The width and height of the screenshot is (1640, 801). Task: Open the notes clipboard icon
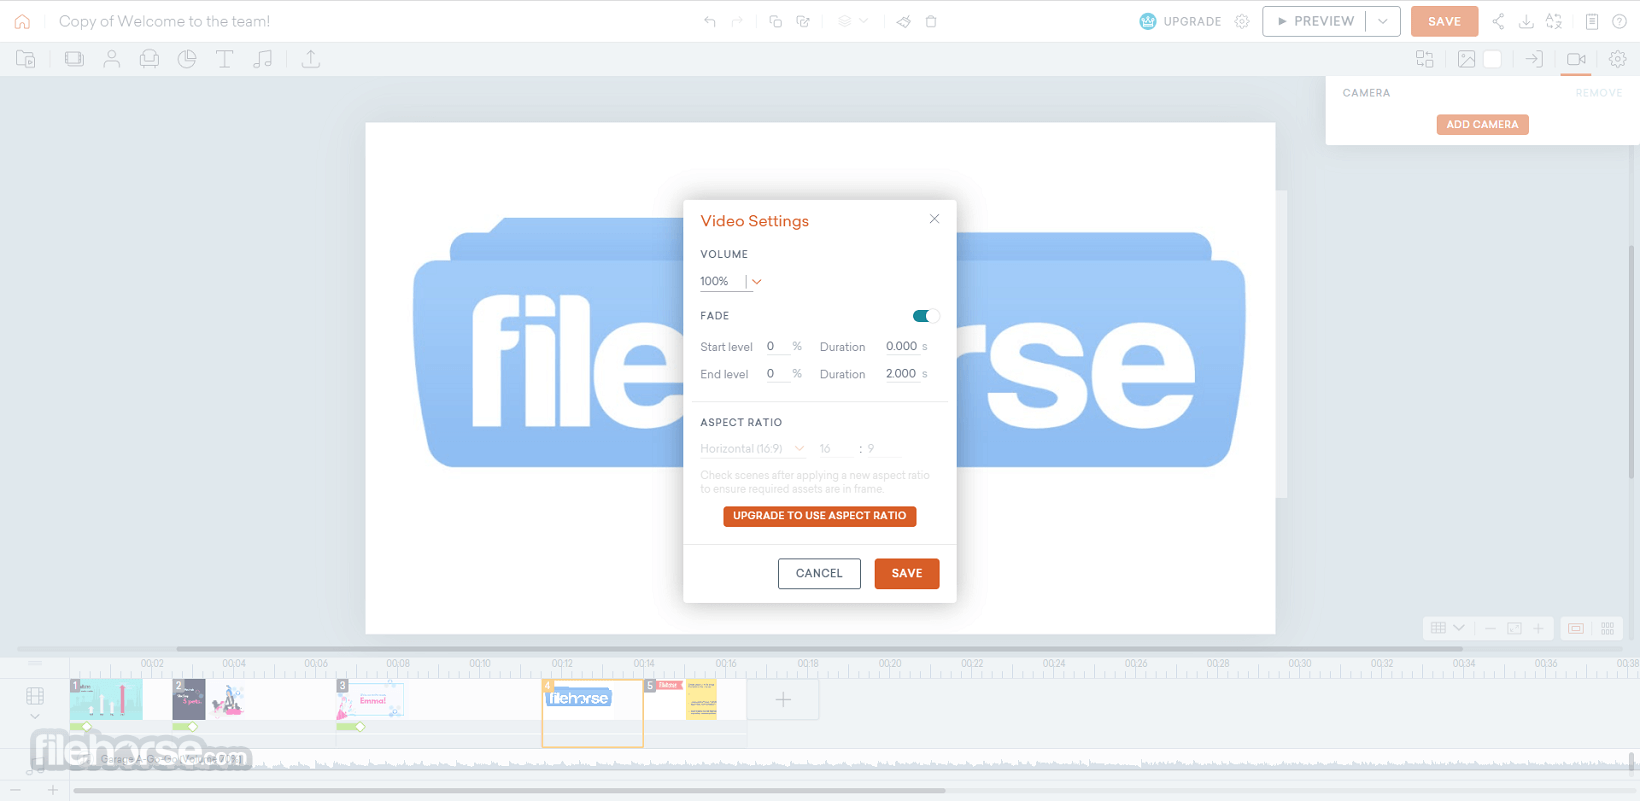click(1592, 21)
